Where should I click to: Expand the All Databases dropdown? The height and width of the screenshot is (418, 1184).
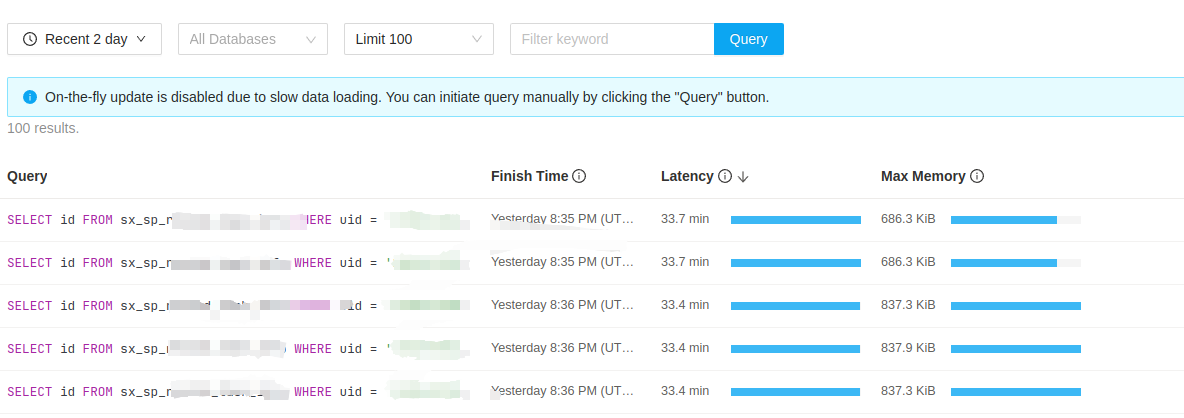coord(253,39)
